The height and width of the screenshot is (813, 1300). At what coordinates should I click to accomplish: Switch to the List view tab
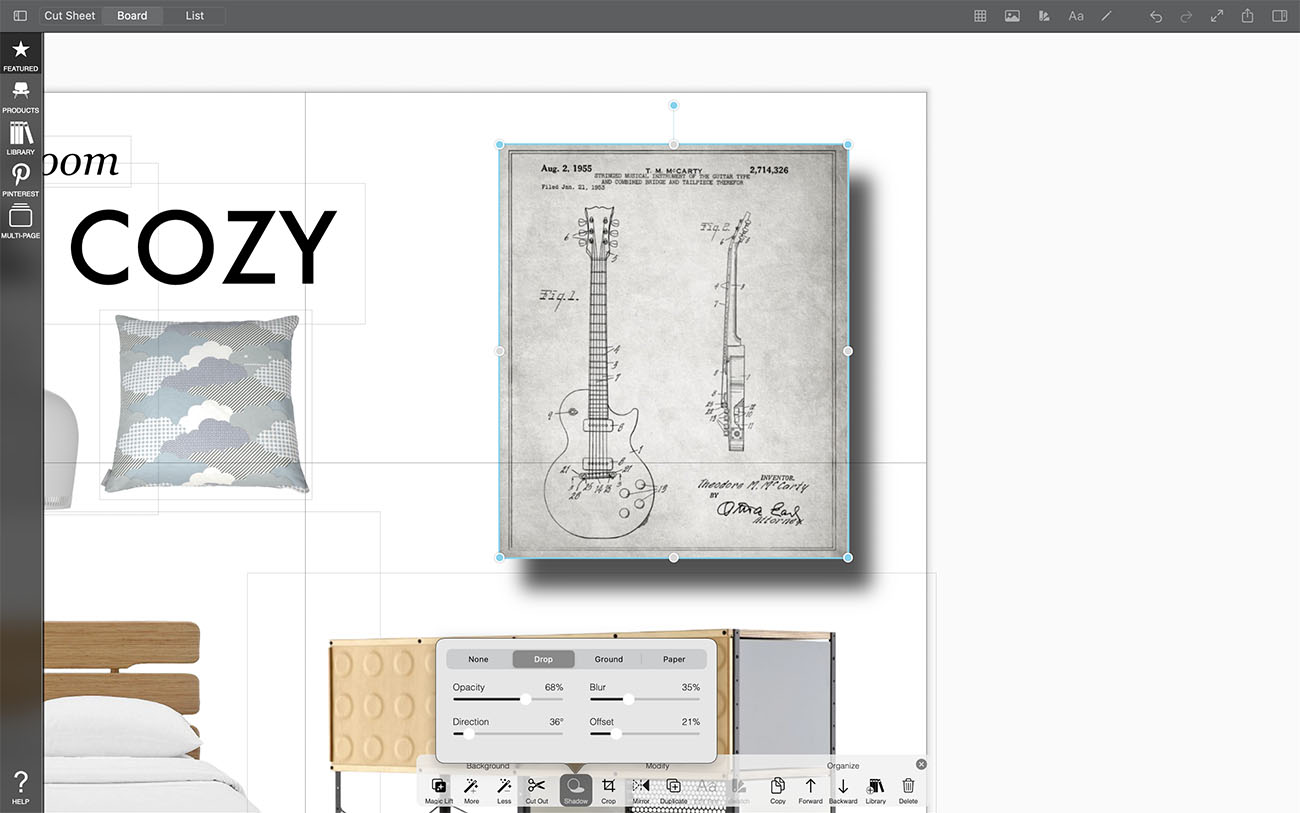[195, 16]
